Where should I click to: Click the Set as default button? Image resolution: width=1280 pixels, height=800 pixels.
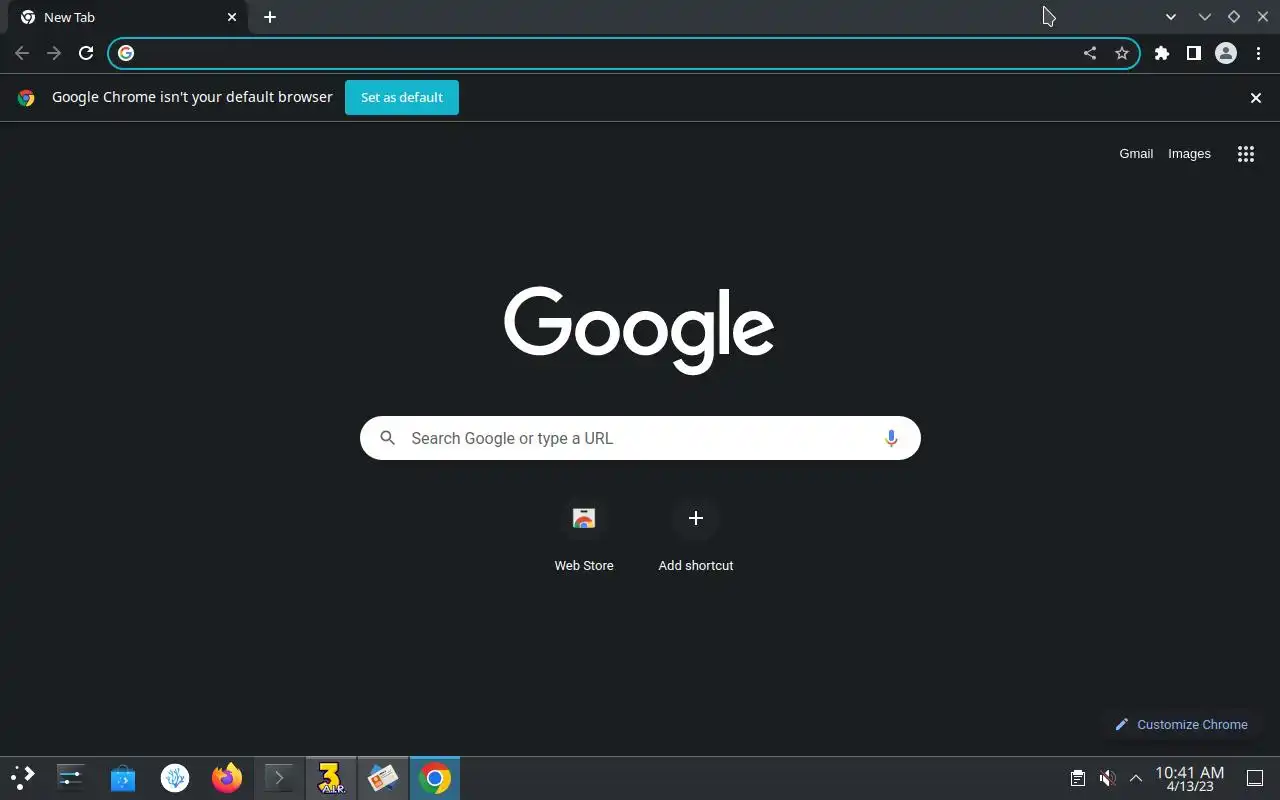(402, 97)
